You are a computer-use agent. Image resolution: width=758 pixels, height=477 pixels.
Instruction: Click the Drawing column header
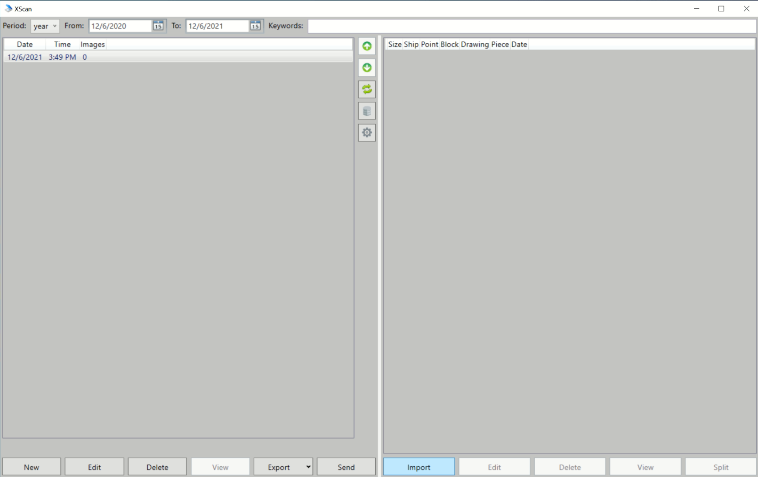tap(475, 44)
